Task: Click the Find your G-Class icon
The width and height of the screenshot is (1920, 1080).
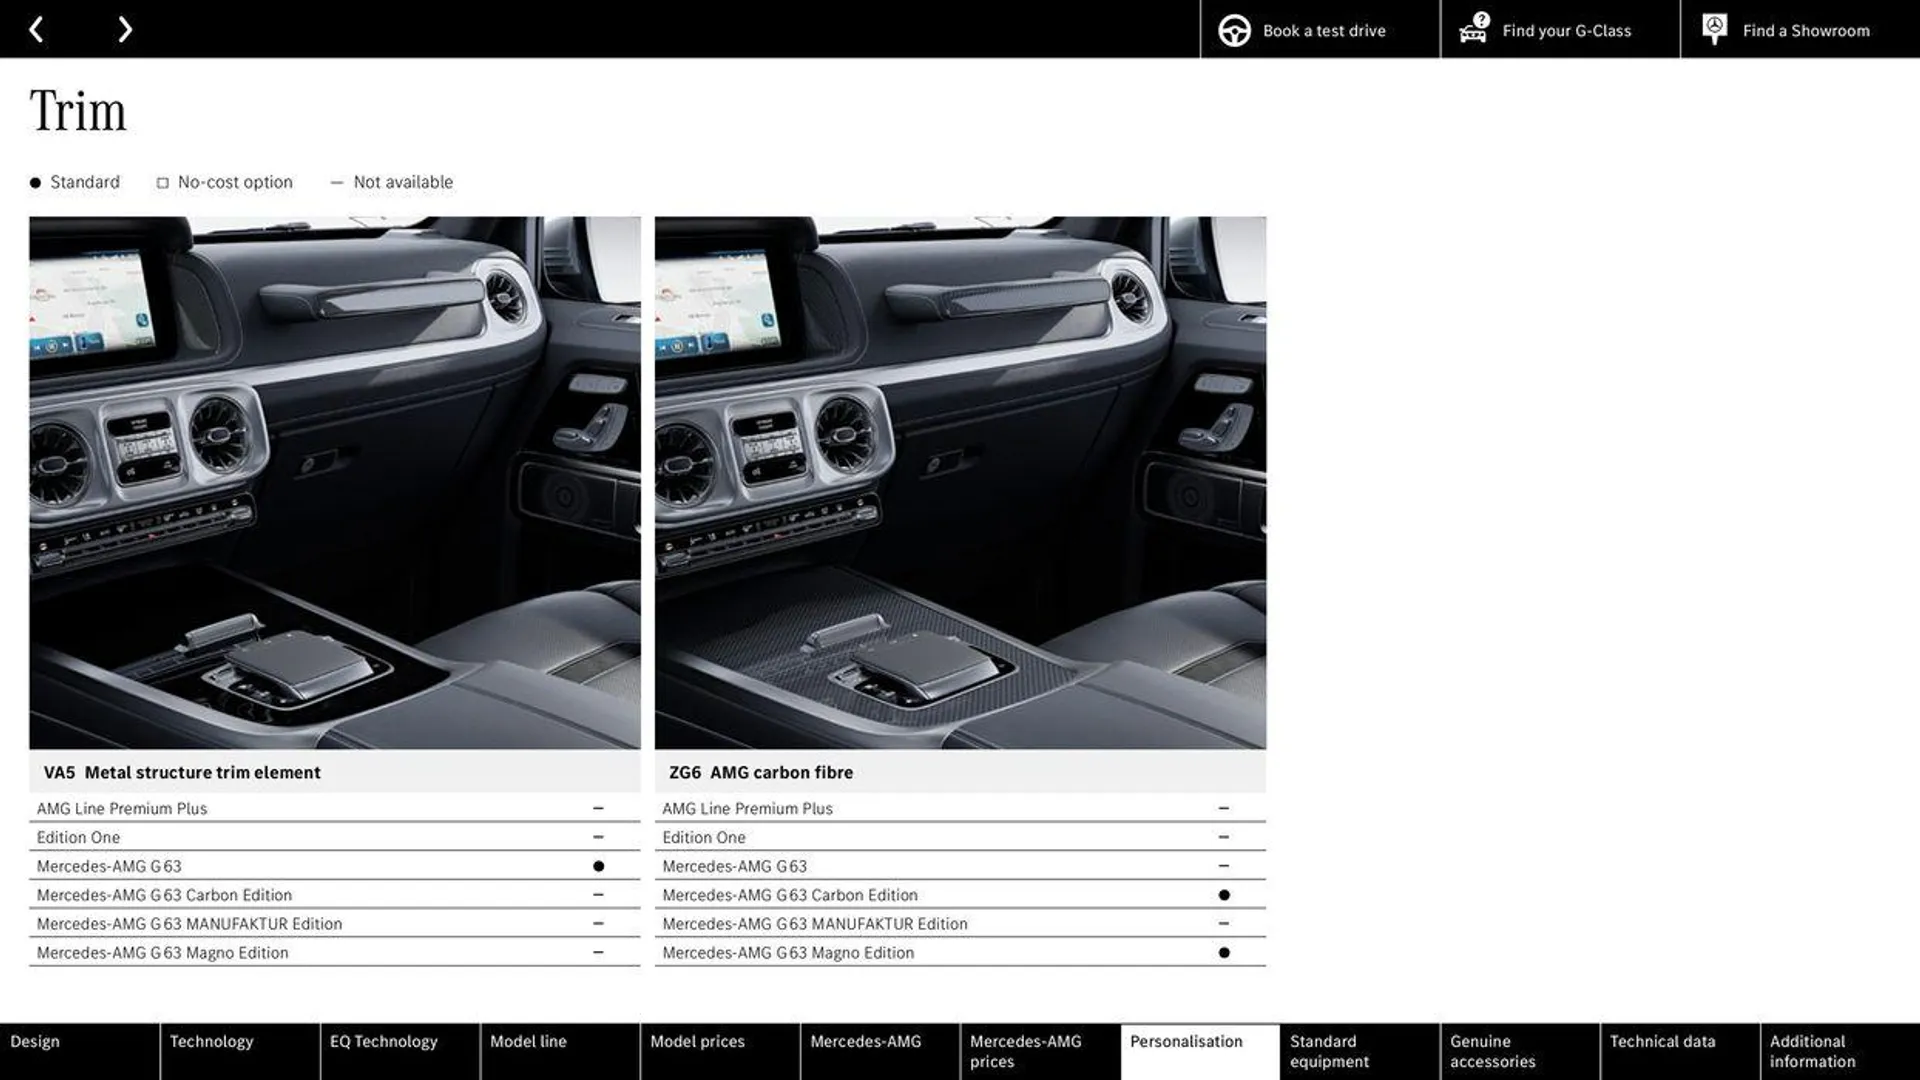Action: pyautogui.click(x=1472, y=29)
